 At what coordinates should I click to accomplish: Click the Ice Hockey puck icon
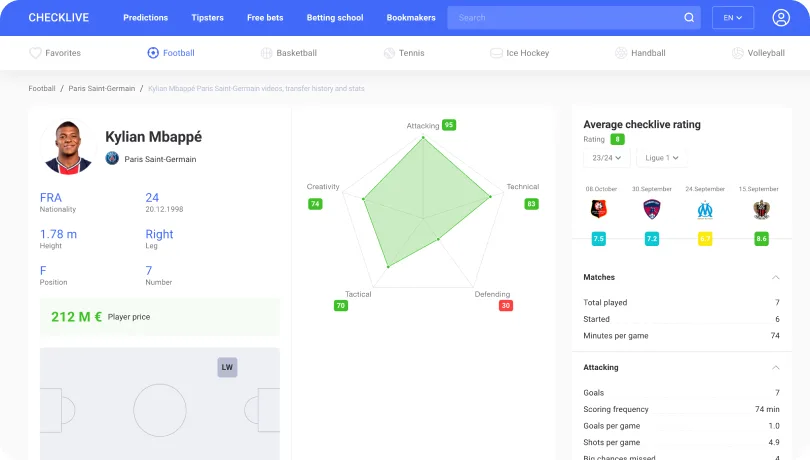pyautogui.click(x=496, y=53)
